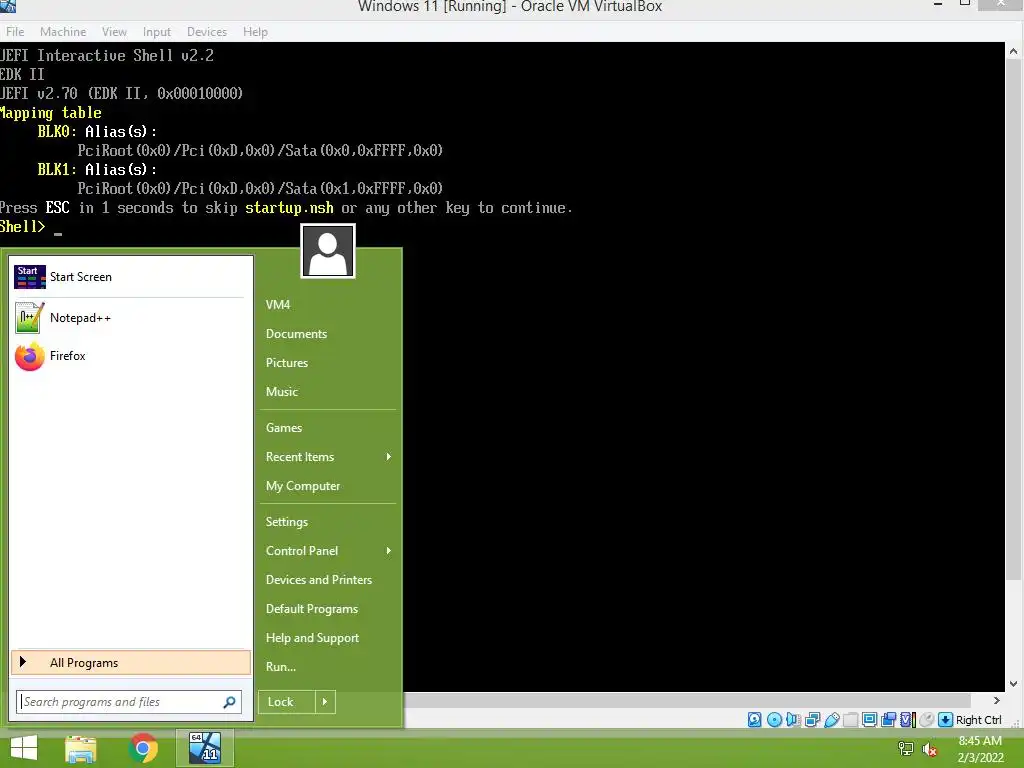Open the File menu in VirtualBox
The image size is (1024, 768).
point(15,31)
